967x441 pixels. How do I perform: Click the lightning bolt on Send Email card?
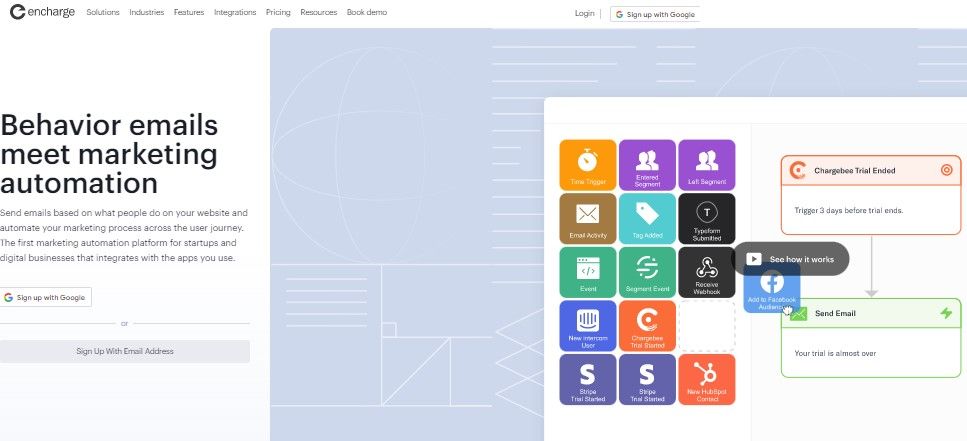[x=946, y=313]
